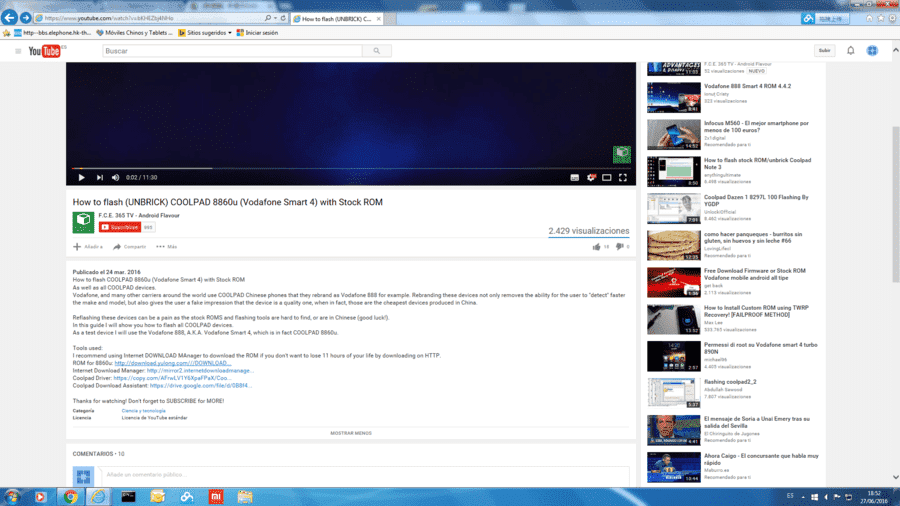Image resolution: width=900 pixels, height=506 pixels.
Task: Skip to next video in player
Action: 99,177
